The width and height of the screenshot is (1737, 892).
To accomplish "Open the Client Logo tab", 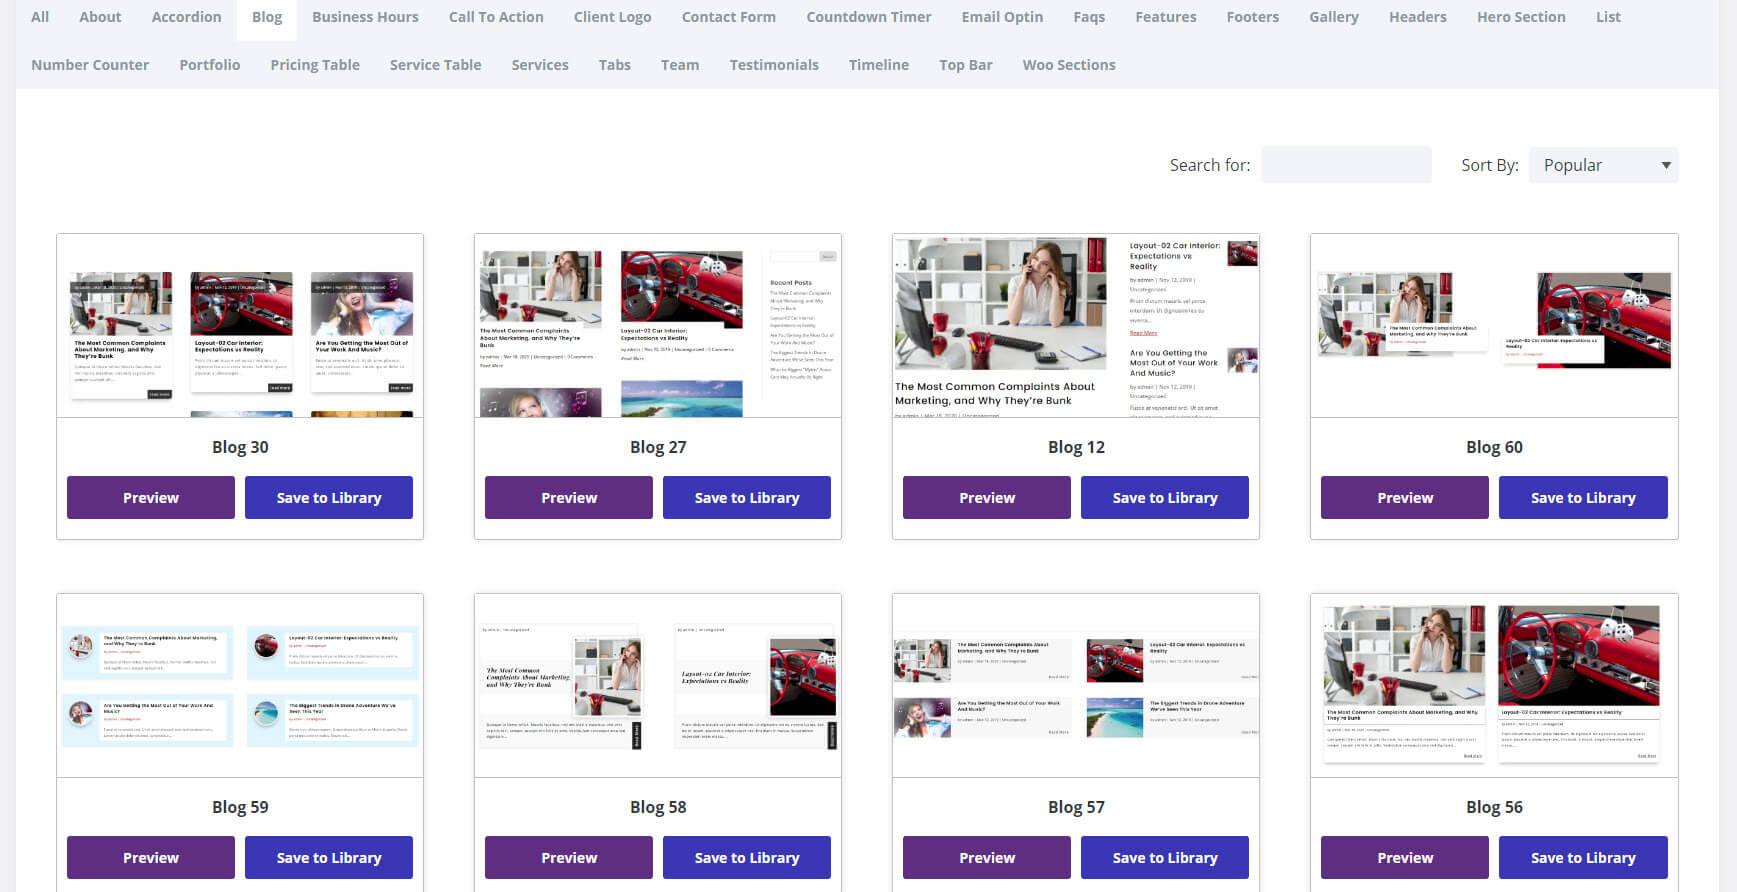I will point(612,17).
